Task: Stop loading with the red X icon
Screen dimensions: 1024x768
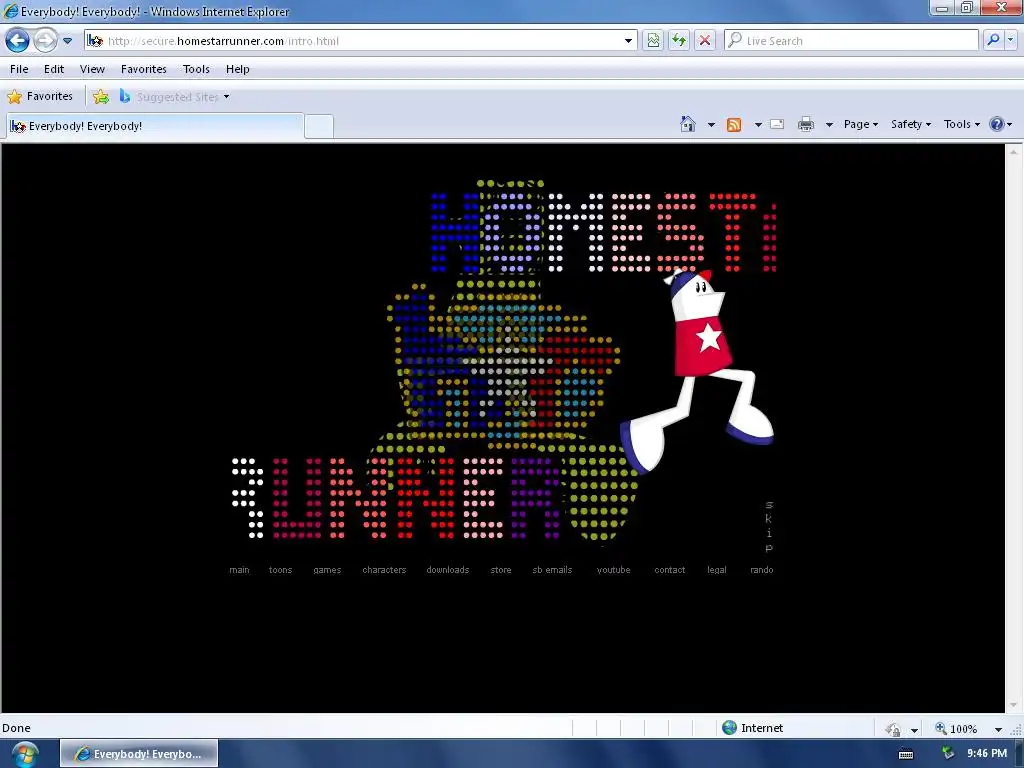Action: tap(705, 40)
